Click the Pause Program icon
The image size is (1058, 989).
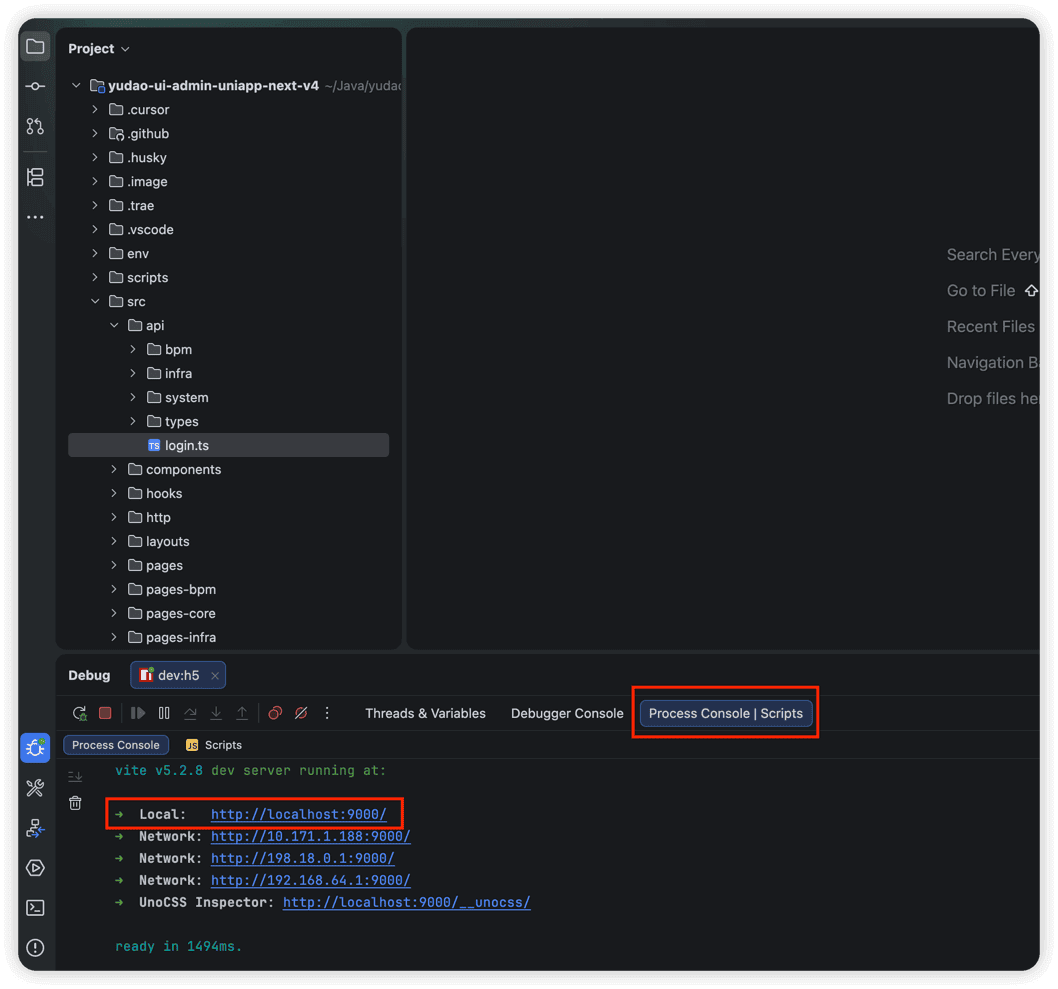[x=164, y=713]
